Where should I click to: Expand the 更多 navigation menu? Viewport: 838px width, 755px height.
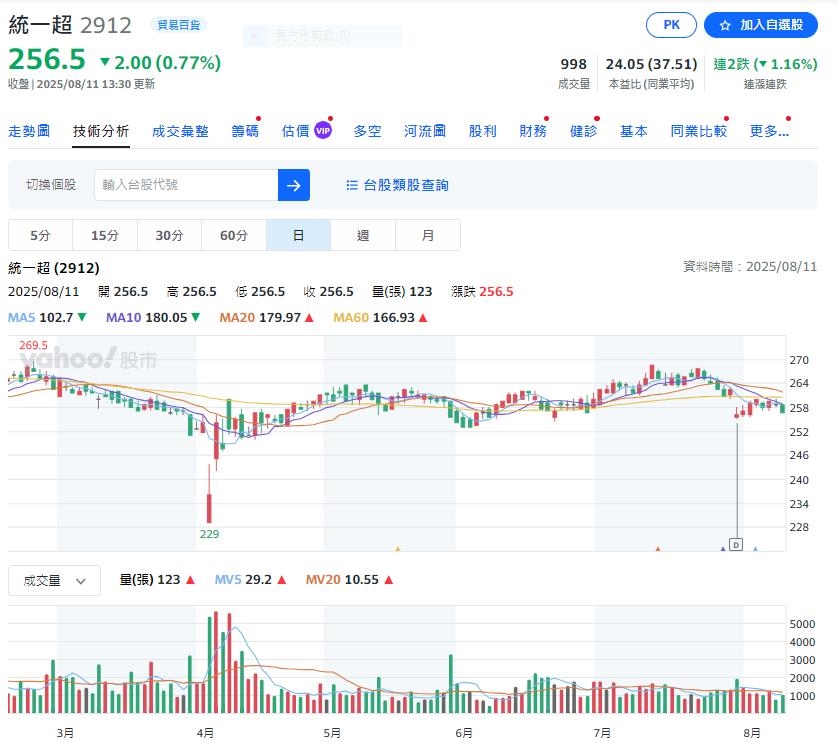(x=768, y=129)
